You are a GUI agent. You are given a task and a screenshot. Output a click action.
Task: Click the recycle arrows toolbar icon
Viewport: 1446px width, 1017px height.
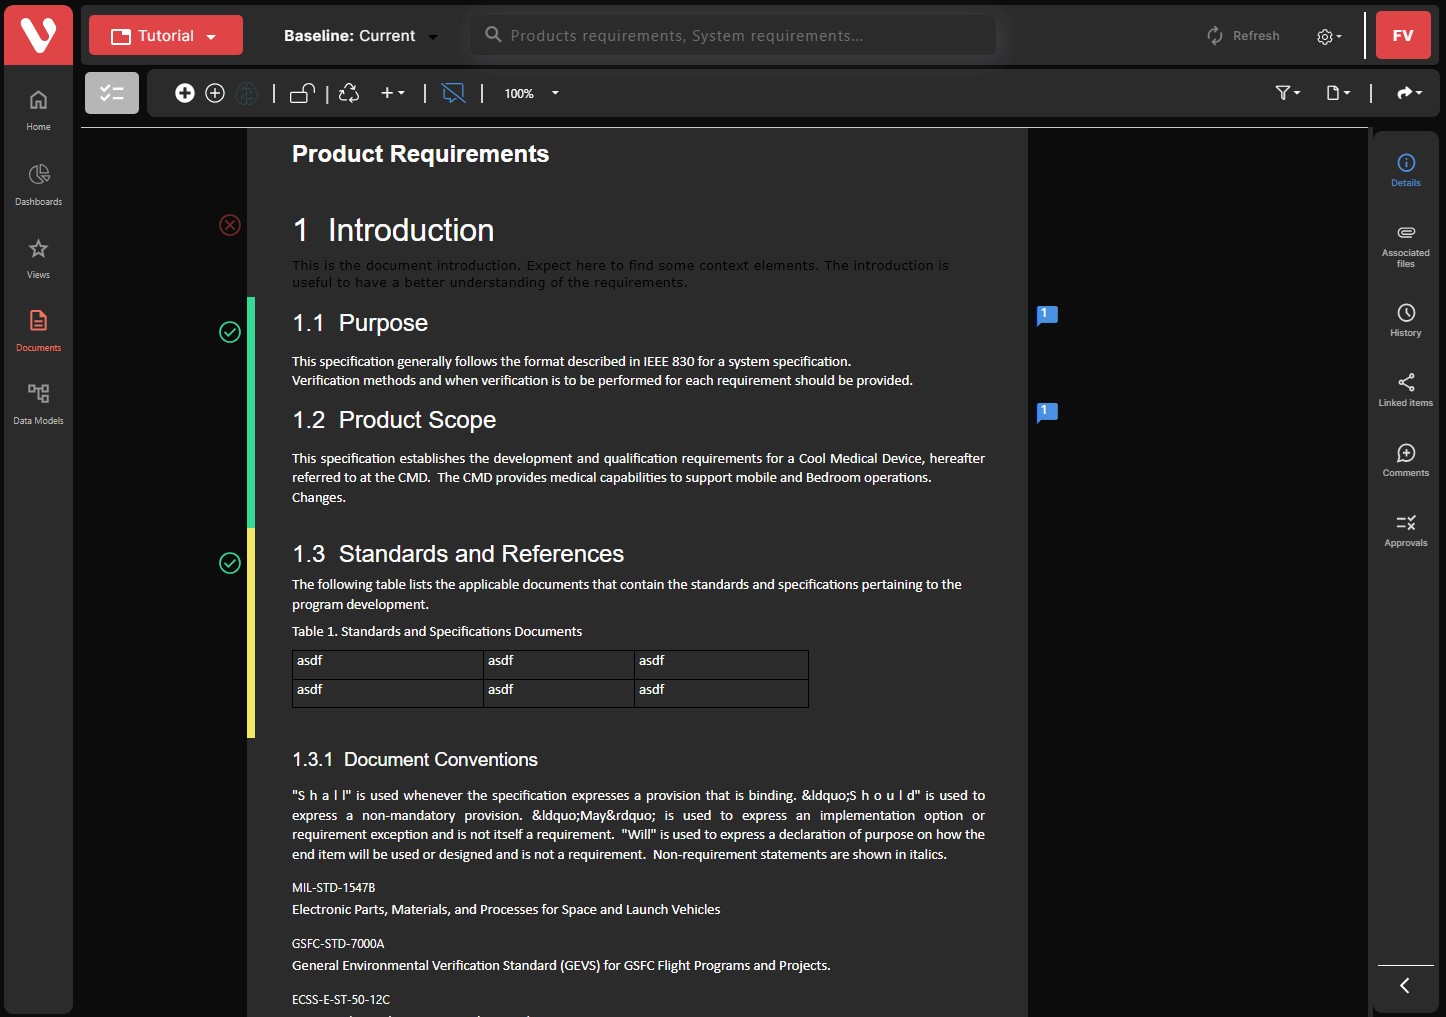tap(349, 93)
